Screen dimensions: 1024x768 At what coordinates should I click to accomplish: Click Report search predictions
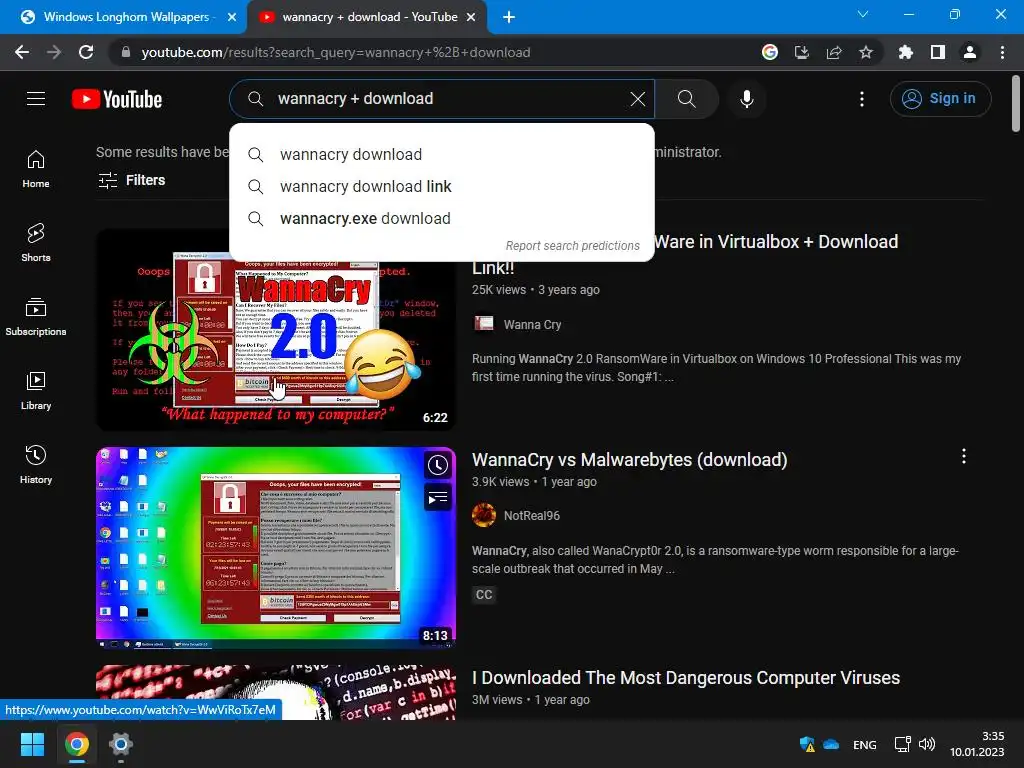(572, 246)
